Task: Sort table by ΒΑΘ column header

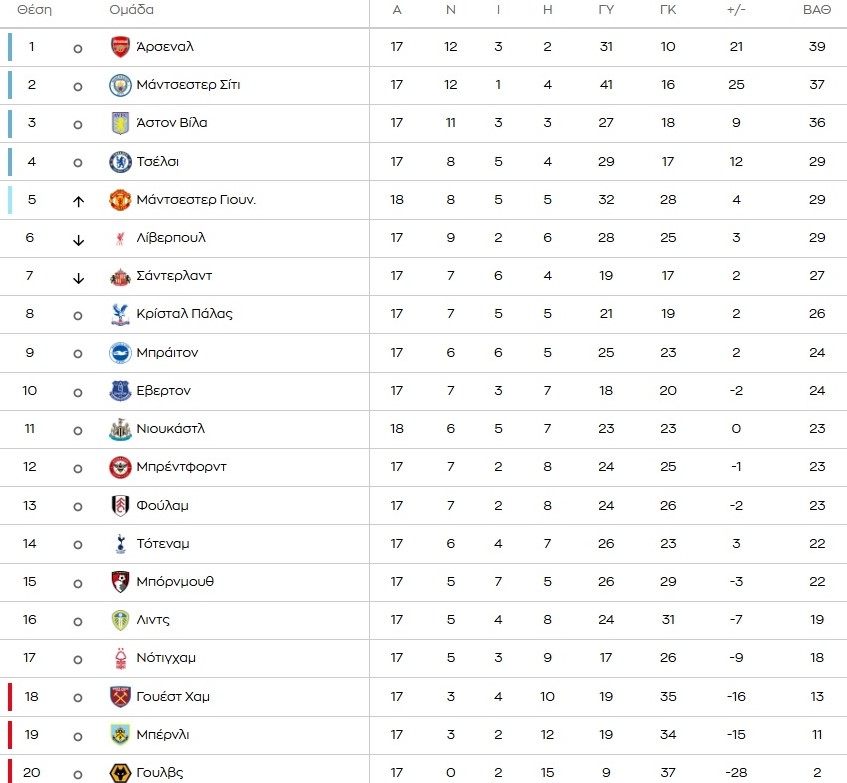Action: pyautogui.click(x=817, y=10)
